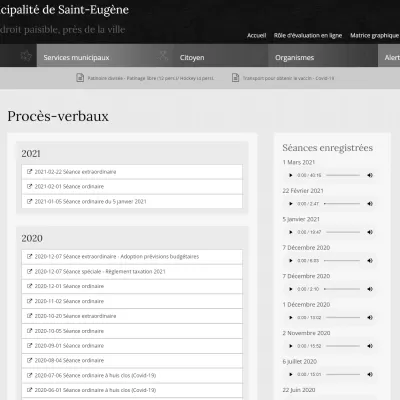Go to Accueil page
Viewport: 400px width, 400px height.
click(256, 35)
